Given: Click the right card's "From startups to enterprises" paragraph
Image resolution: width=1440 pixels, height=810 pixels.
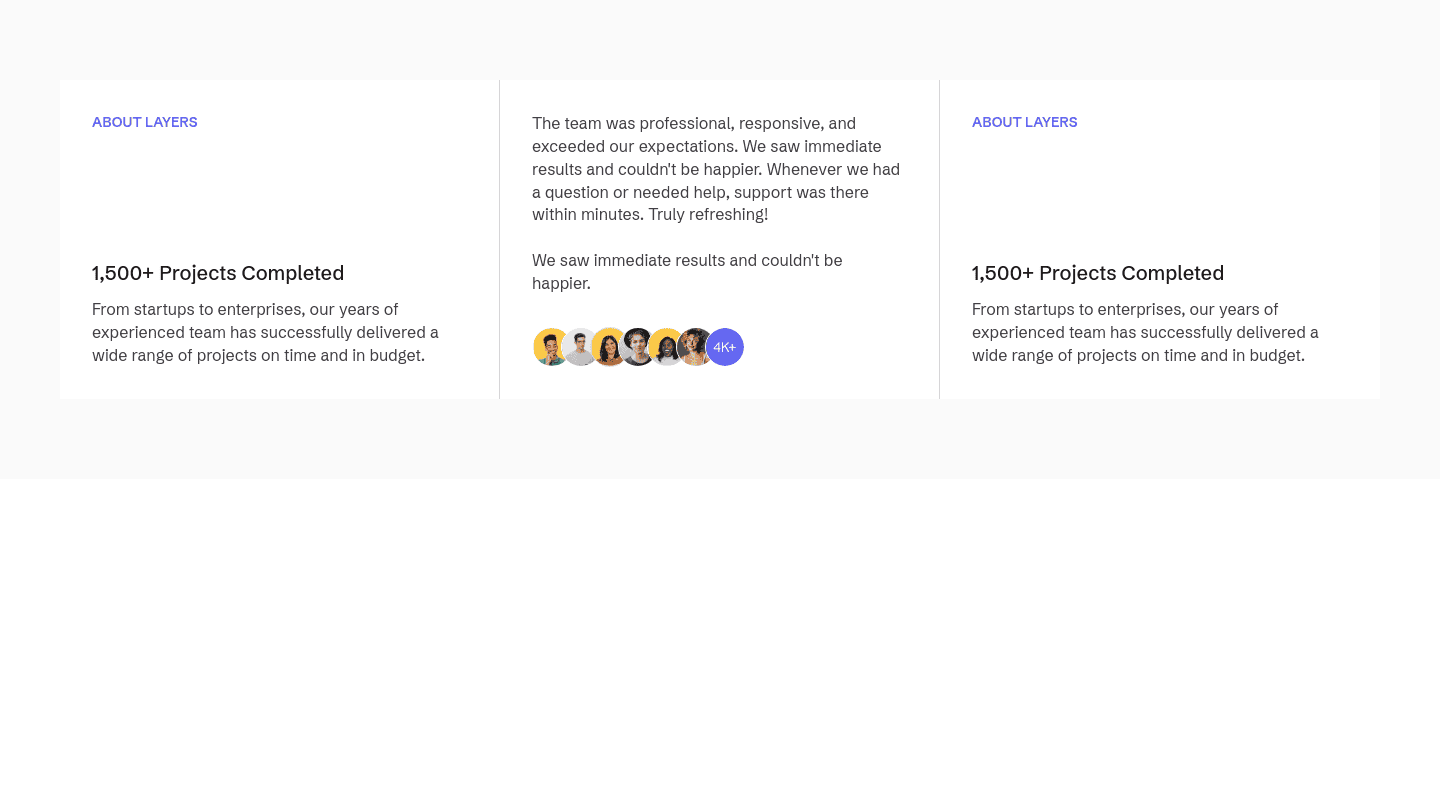Looking at the screenshot, I should (1145, 332).
